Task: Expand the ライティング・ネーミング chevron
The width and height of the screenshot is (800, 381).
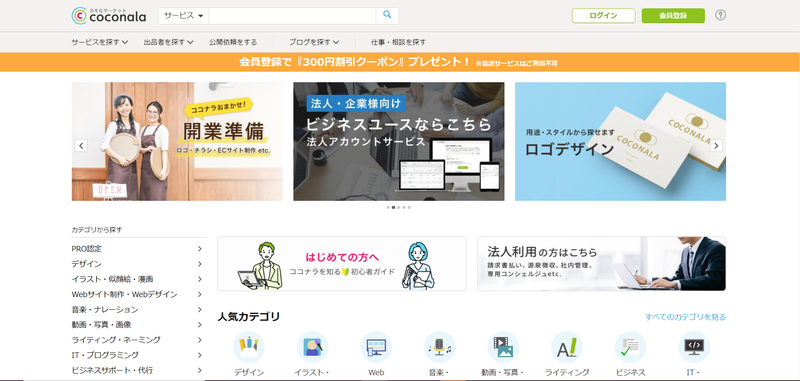Action: point(199,340)
